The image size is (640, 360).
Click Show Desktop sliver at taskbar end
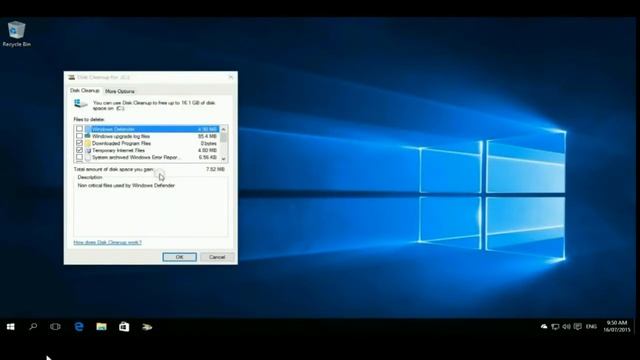click(636, 327)
